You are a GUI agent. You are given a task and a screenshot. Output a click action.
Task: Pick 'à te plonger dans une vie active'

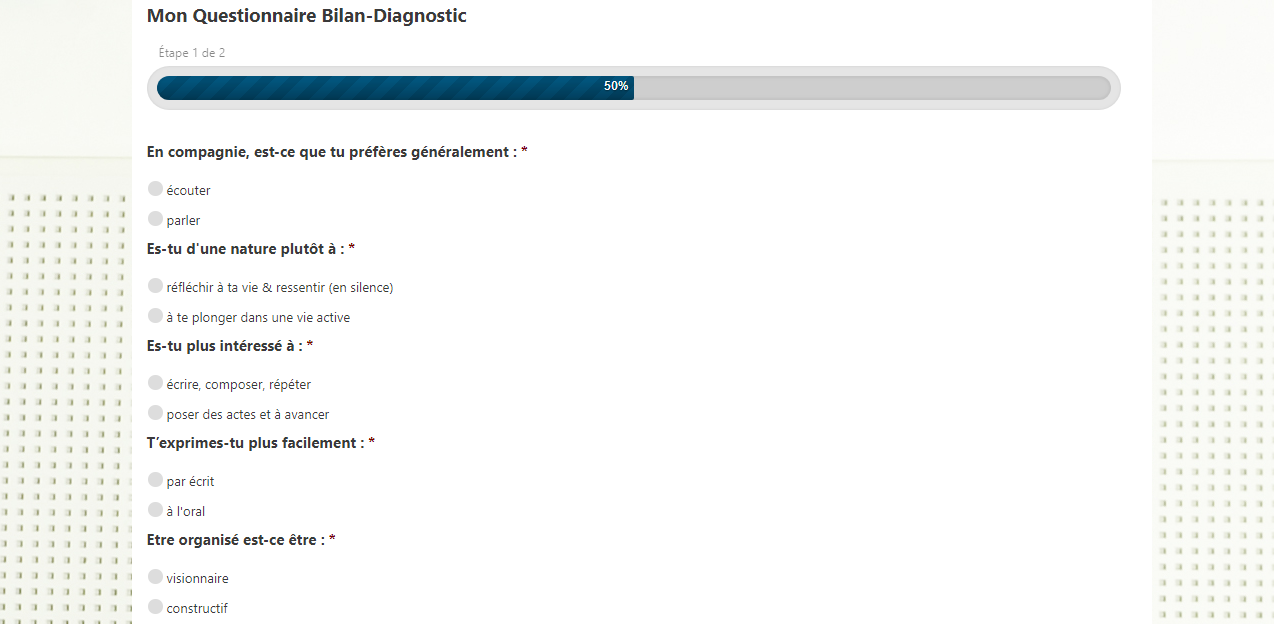[x=155, y=316]
